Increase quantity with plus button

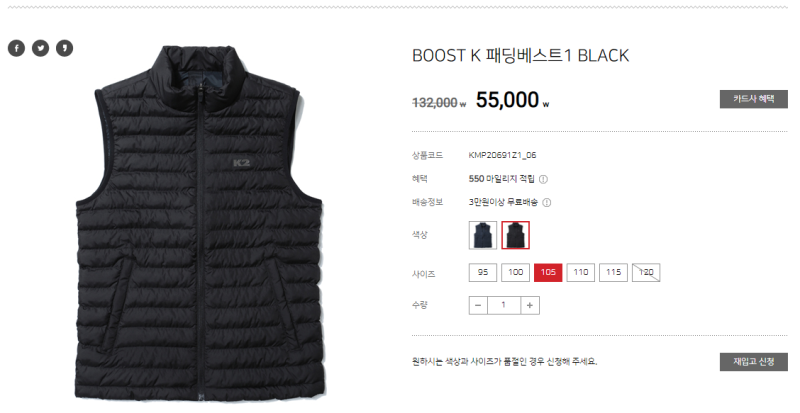530,305
